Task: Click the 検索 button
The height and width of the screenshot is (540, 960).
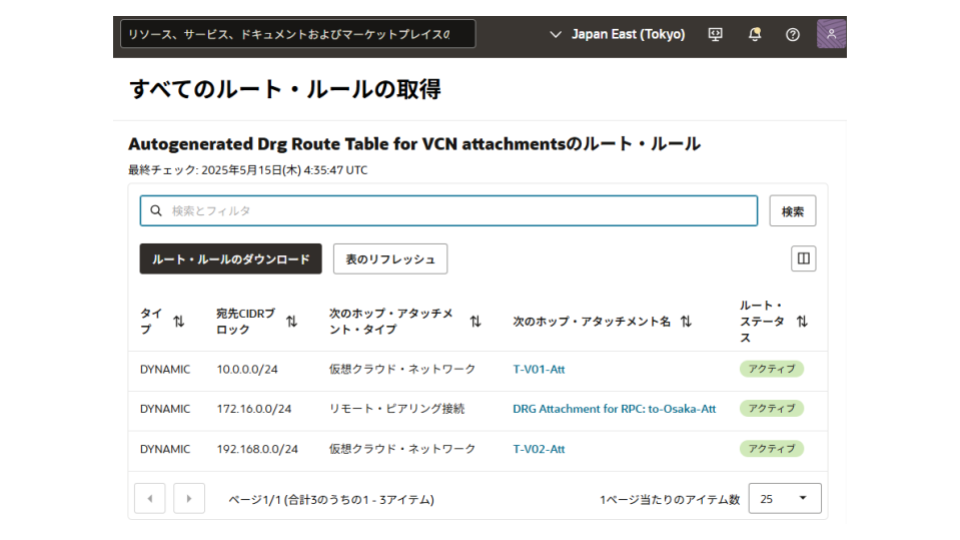Action: click(792, 211)
